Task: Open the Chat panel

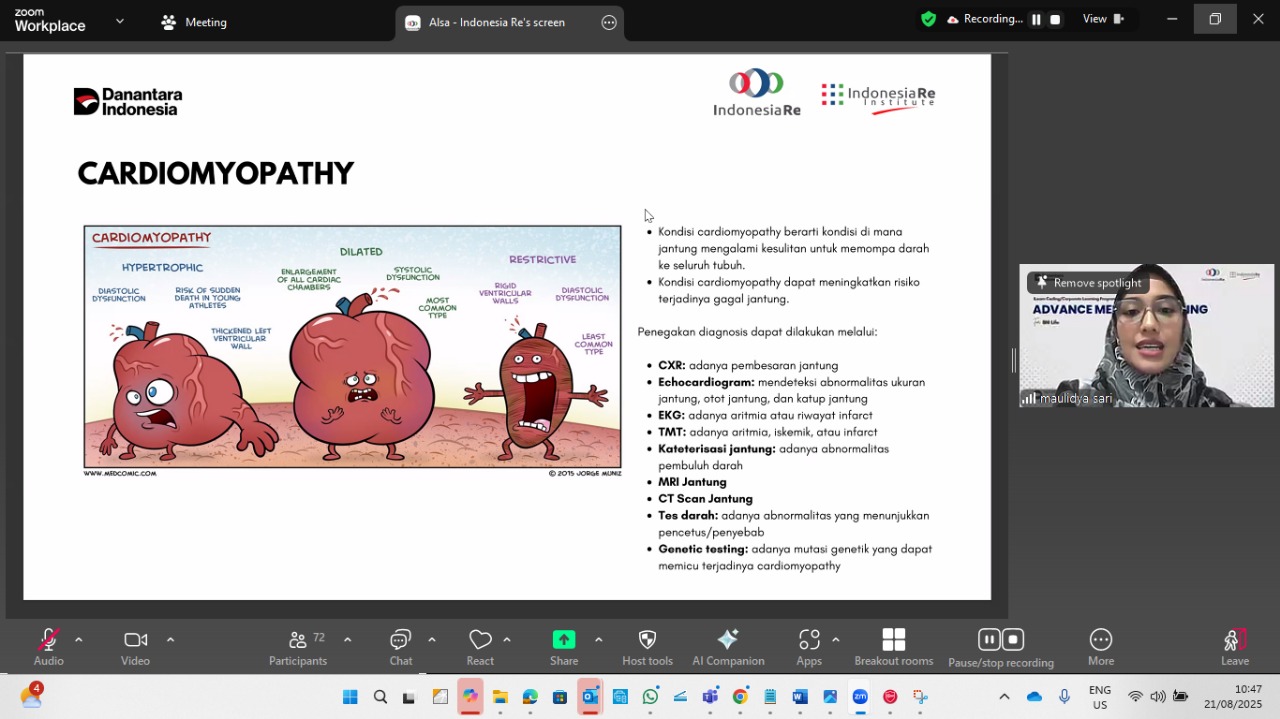Action: 400,646
